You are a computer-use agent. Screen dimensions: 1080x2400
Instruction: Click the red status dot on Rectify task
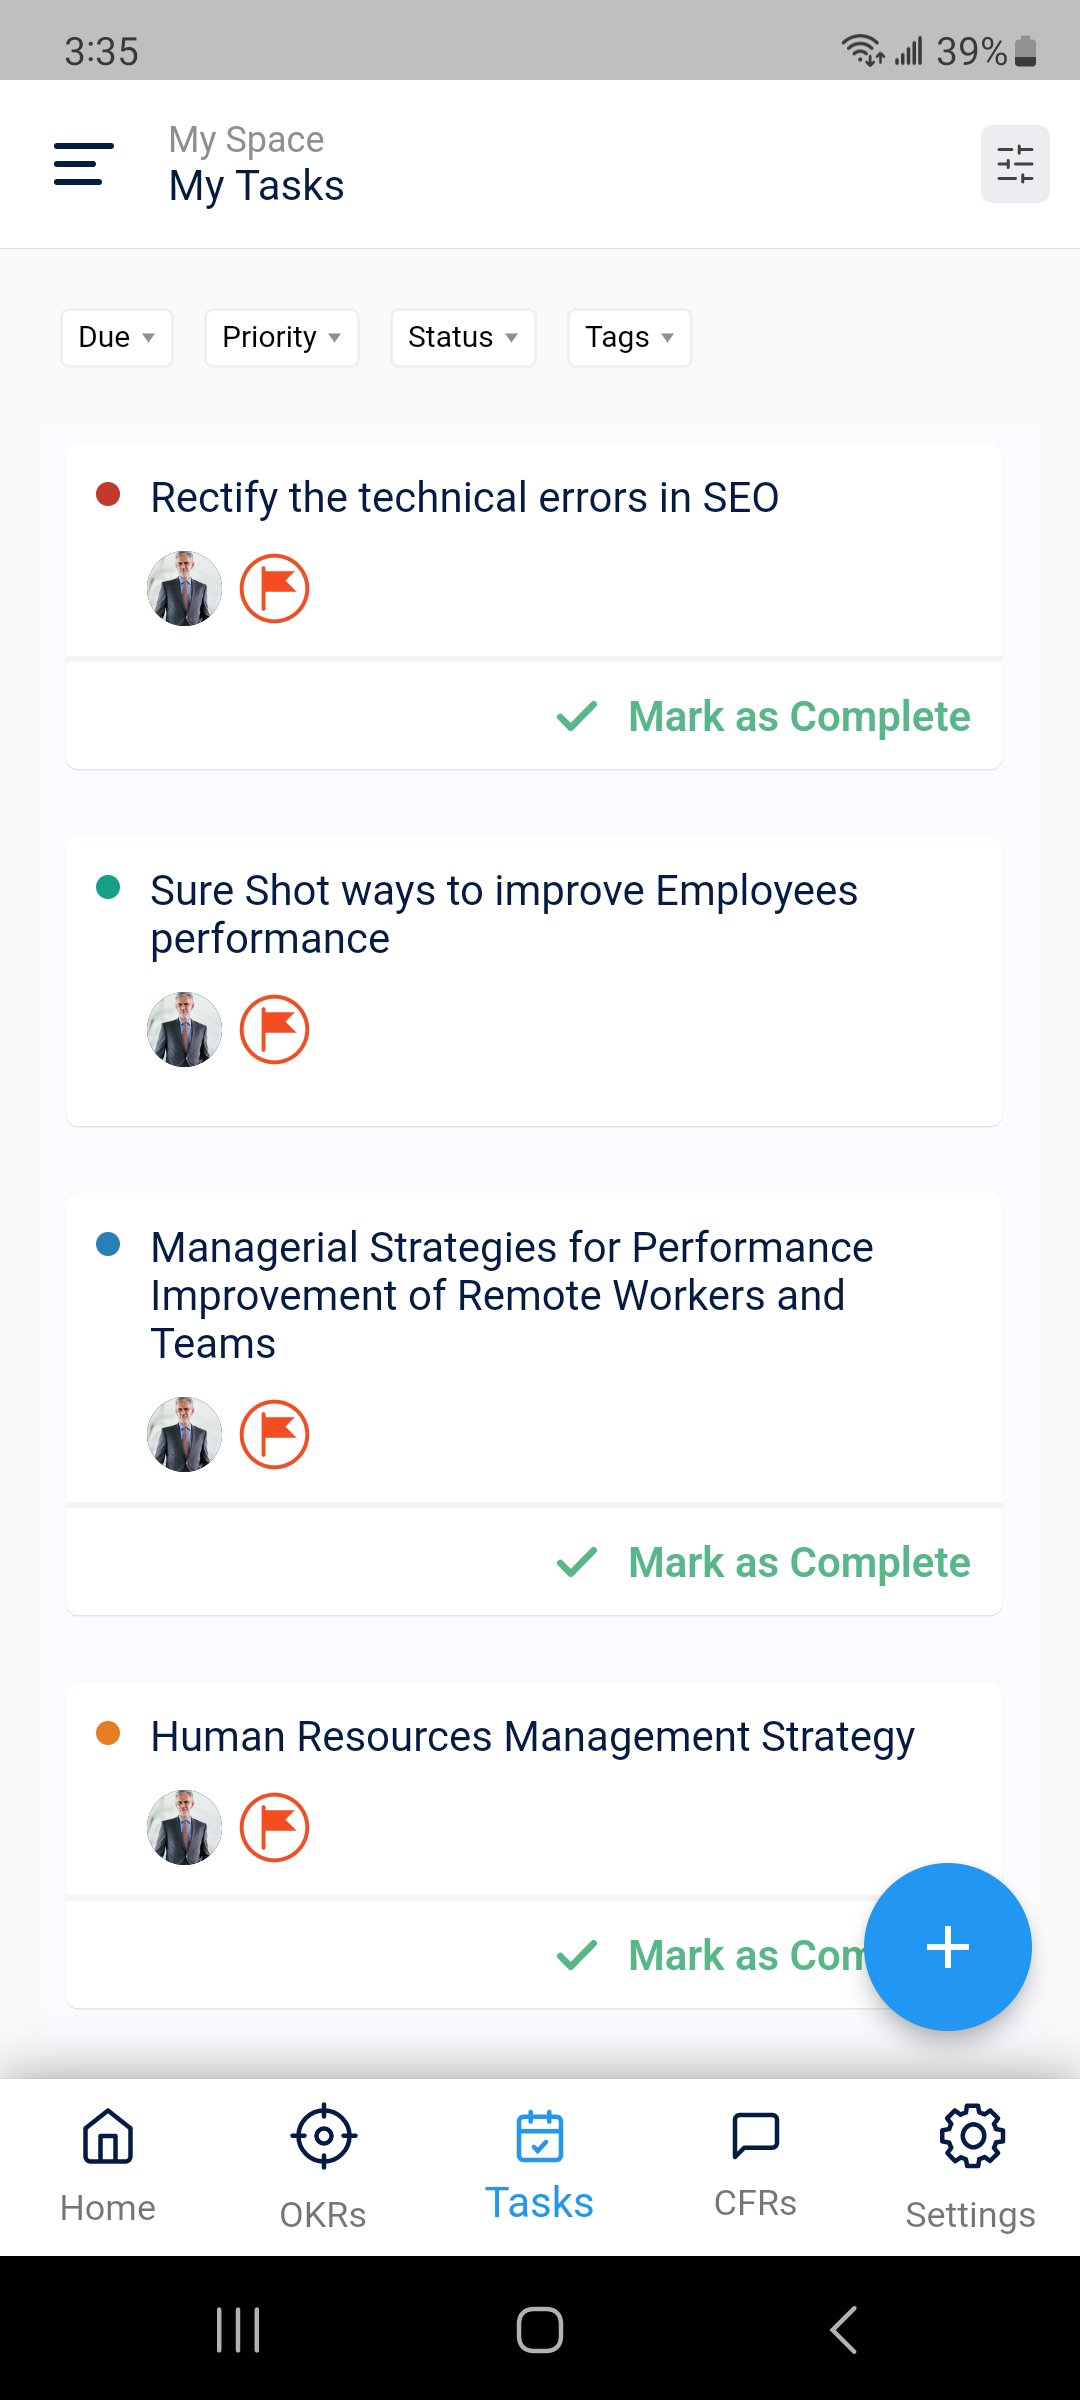click(108, 494)
